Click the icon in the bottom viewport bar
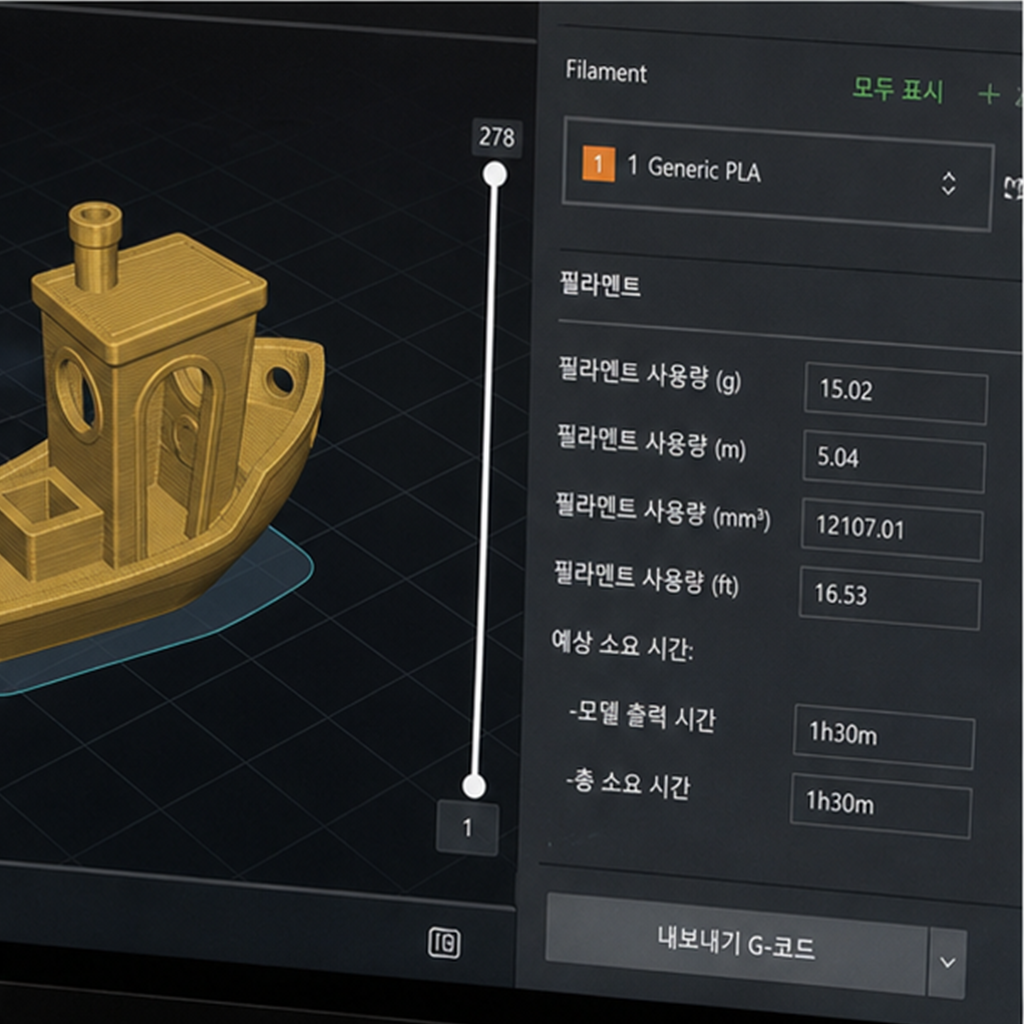 444,943
